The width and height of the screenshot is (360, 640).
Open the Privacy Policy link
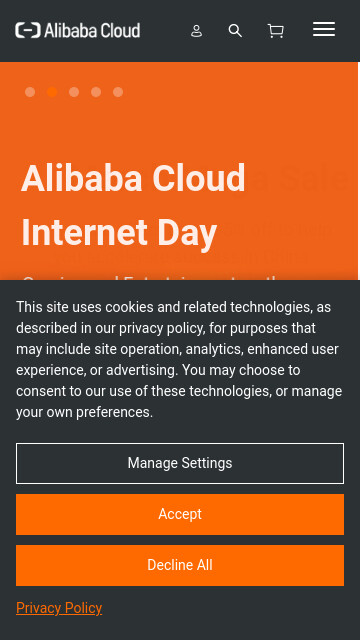click(59, 608)
